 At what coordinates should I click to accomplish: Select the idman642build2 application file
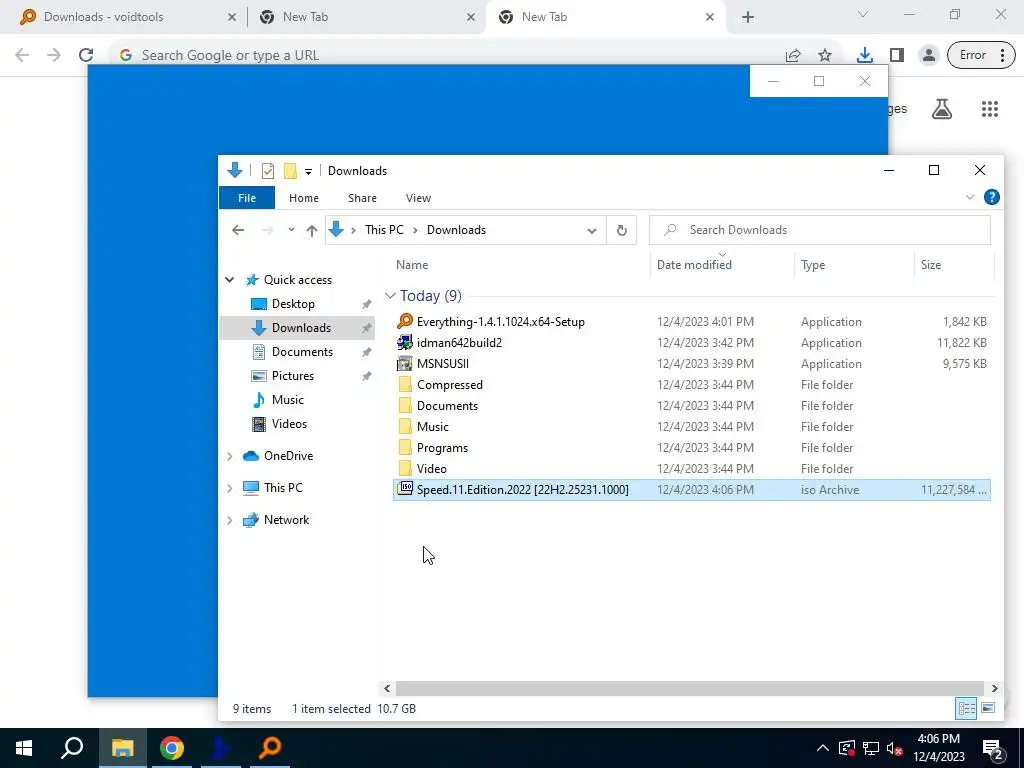(459, 342)
